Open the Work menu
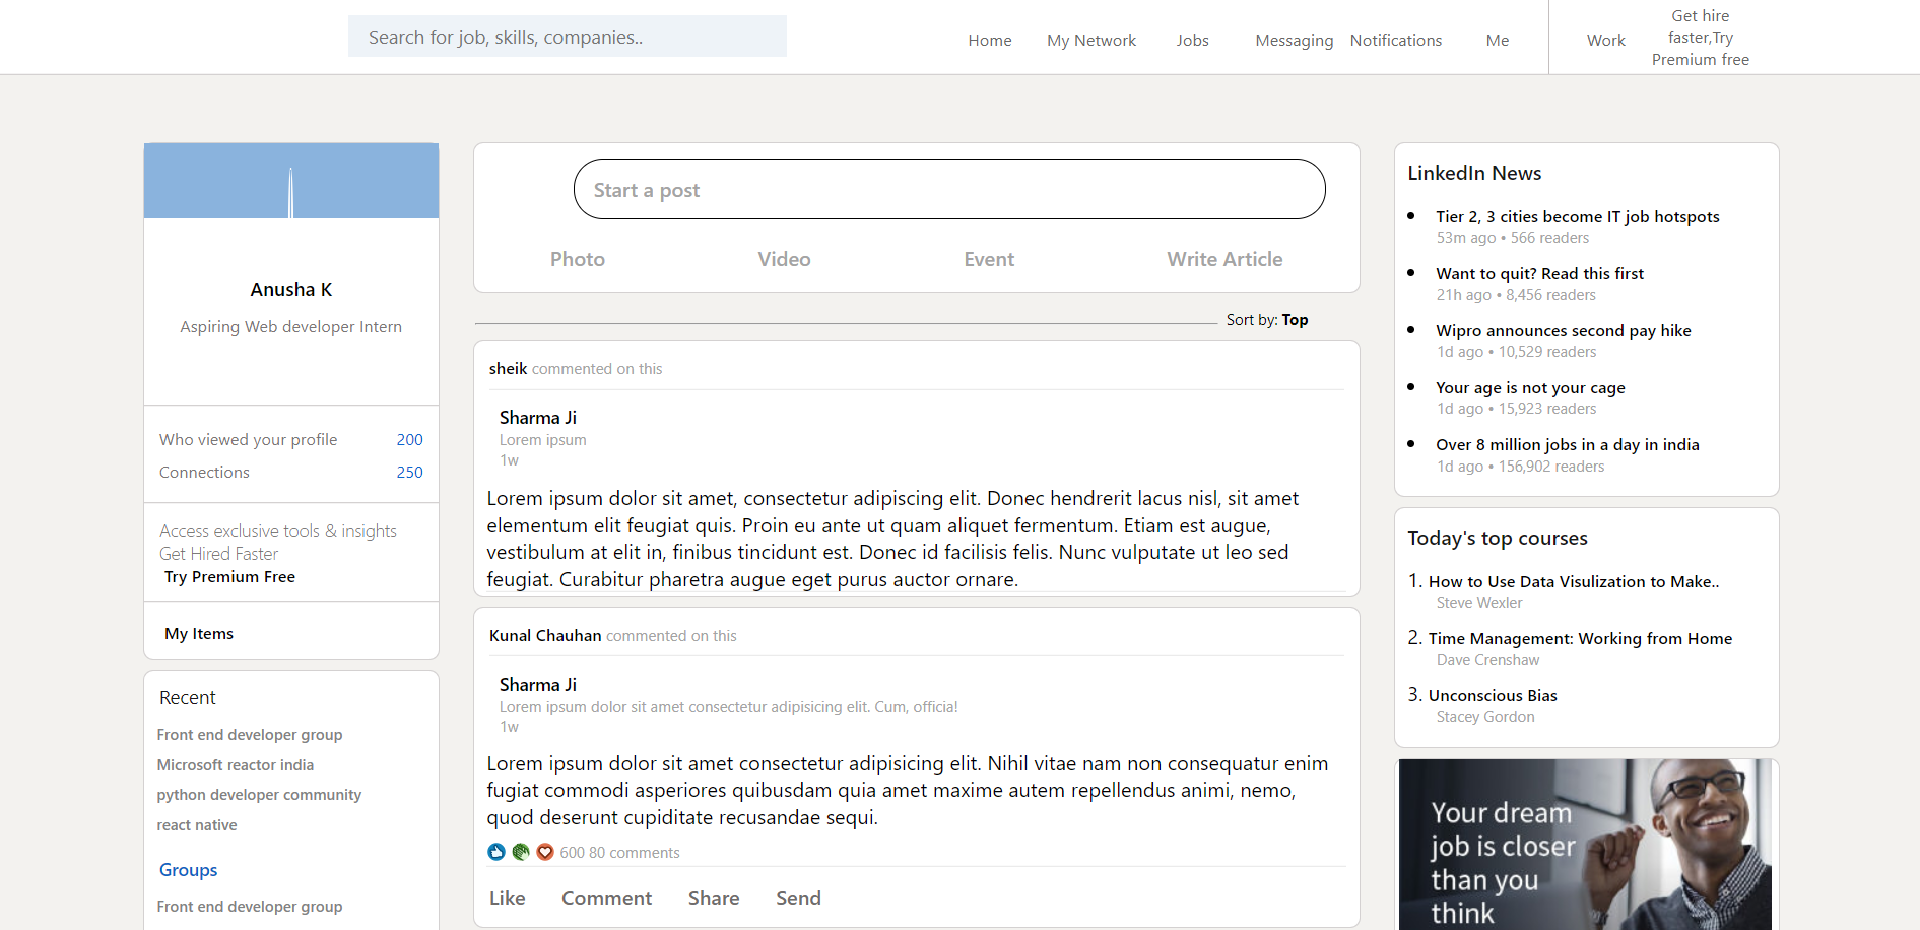The height and width of the screenshot is (930, 1920). point(1606,40)
